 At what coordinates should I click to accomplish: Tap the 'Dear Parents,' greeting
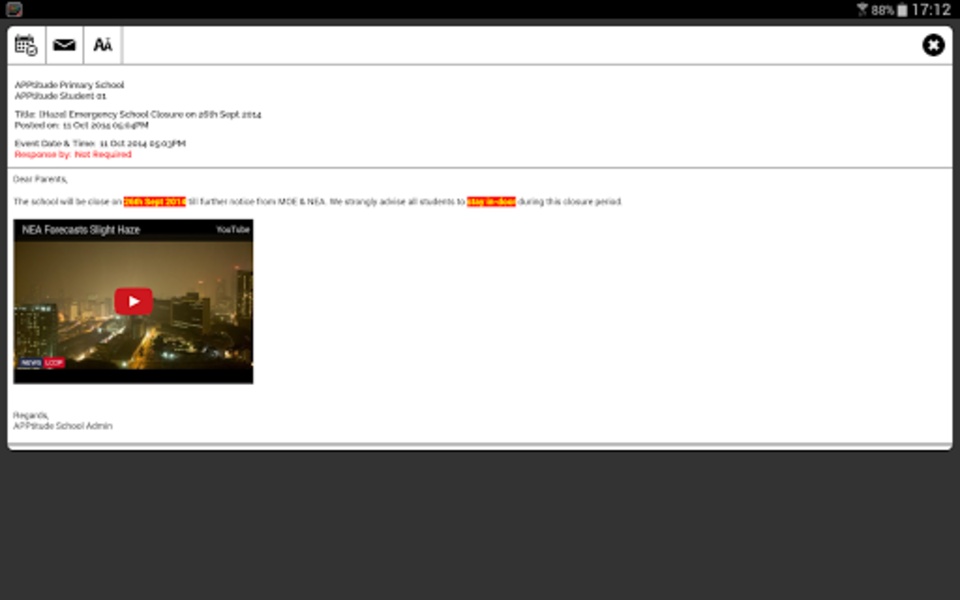point(40,179)
